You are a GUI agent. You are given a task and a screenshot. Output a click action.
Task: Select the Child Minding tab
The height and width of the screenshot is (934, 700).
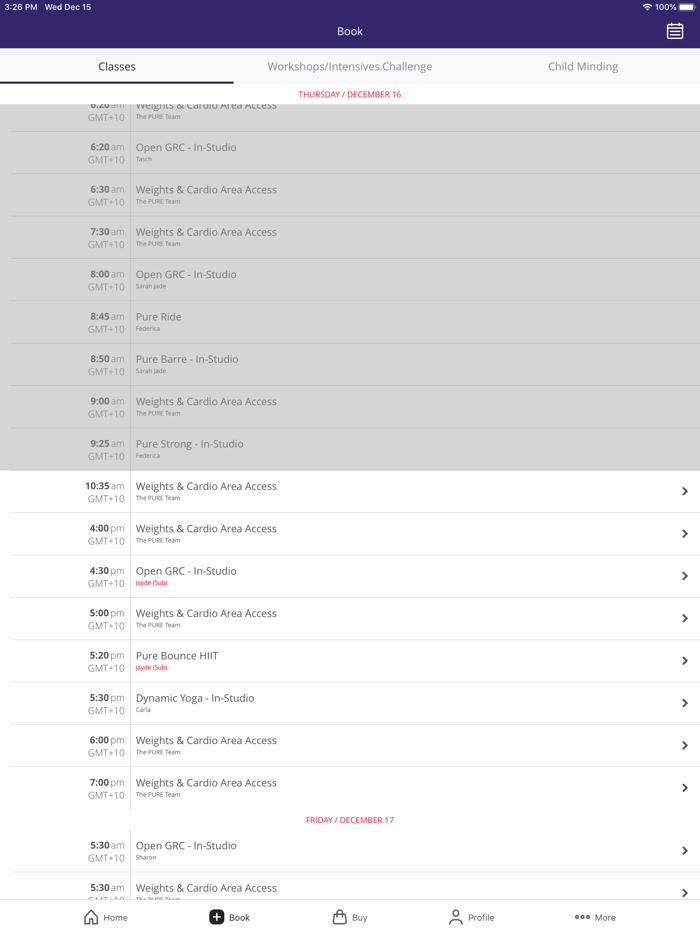(x=583, y=66)
